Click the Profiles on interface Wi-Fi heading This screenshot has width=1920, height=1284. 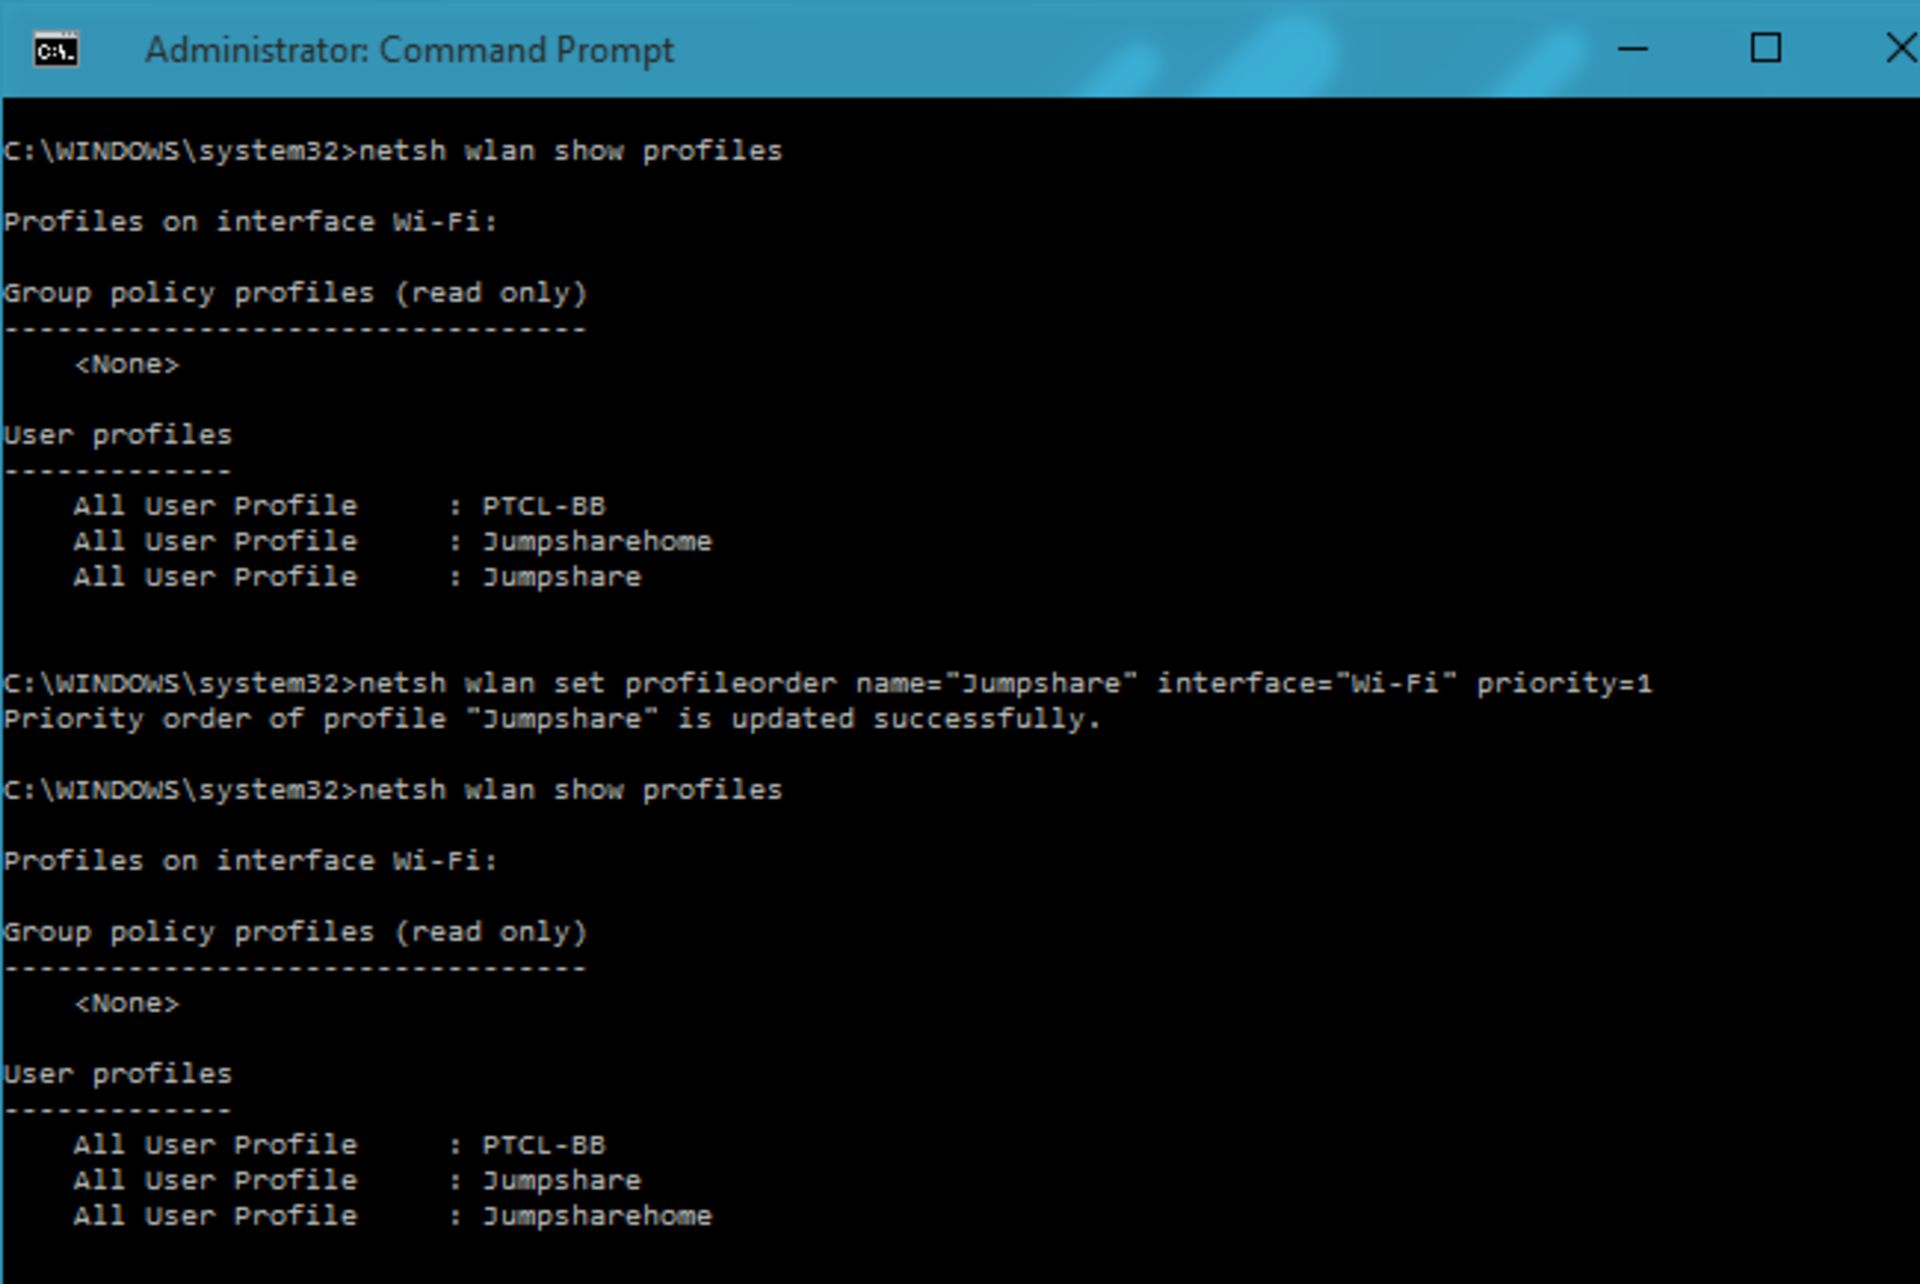[x=250, y=221]
